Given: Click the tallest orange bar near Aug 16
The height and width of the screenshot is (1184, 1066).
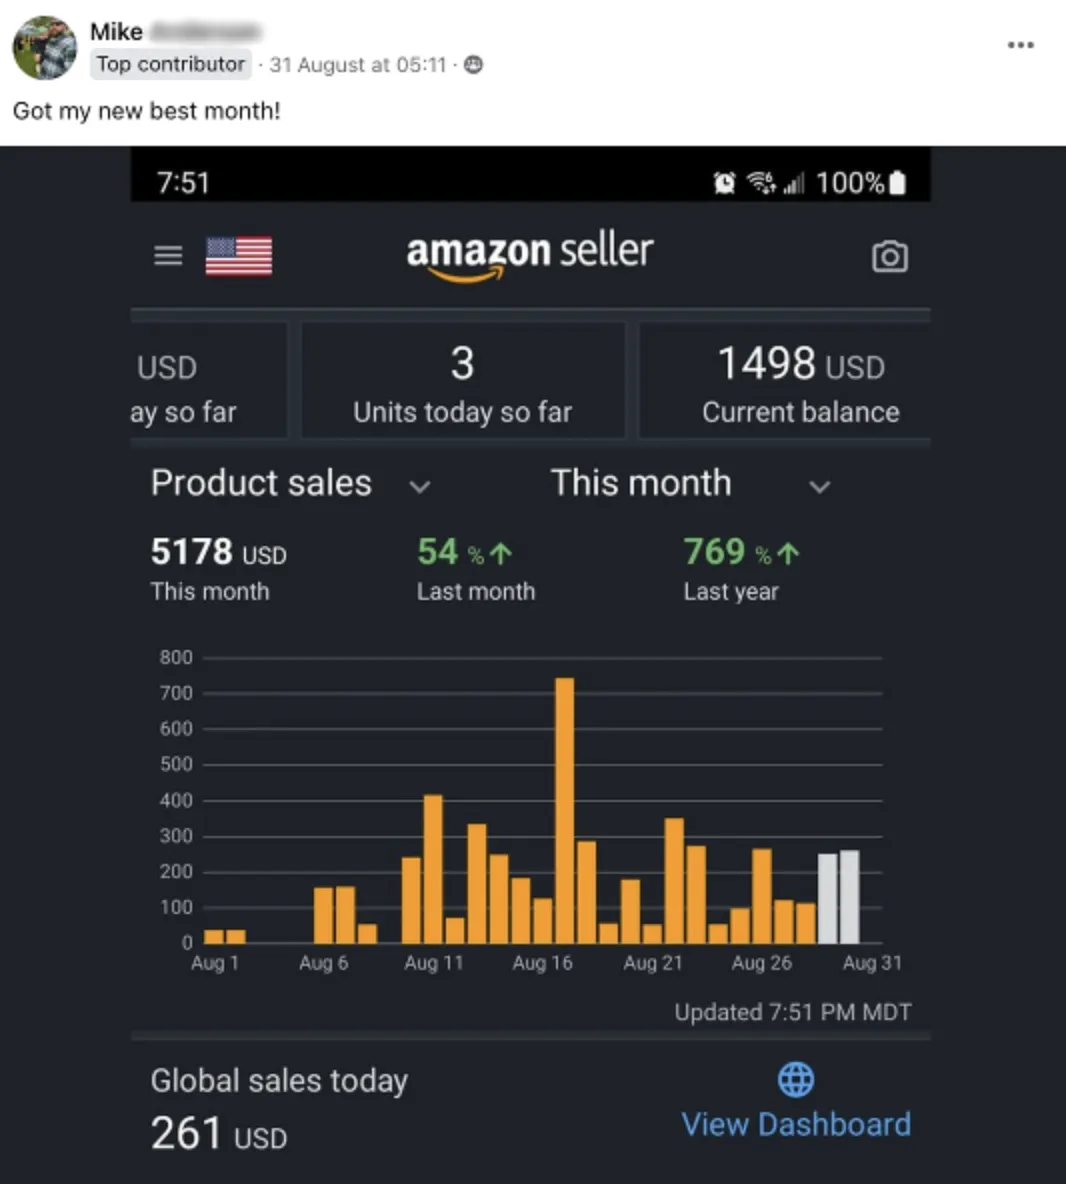Looking at the screenshot, I should pos(564,810).
